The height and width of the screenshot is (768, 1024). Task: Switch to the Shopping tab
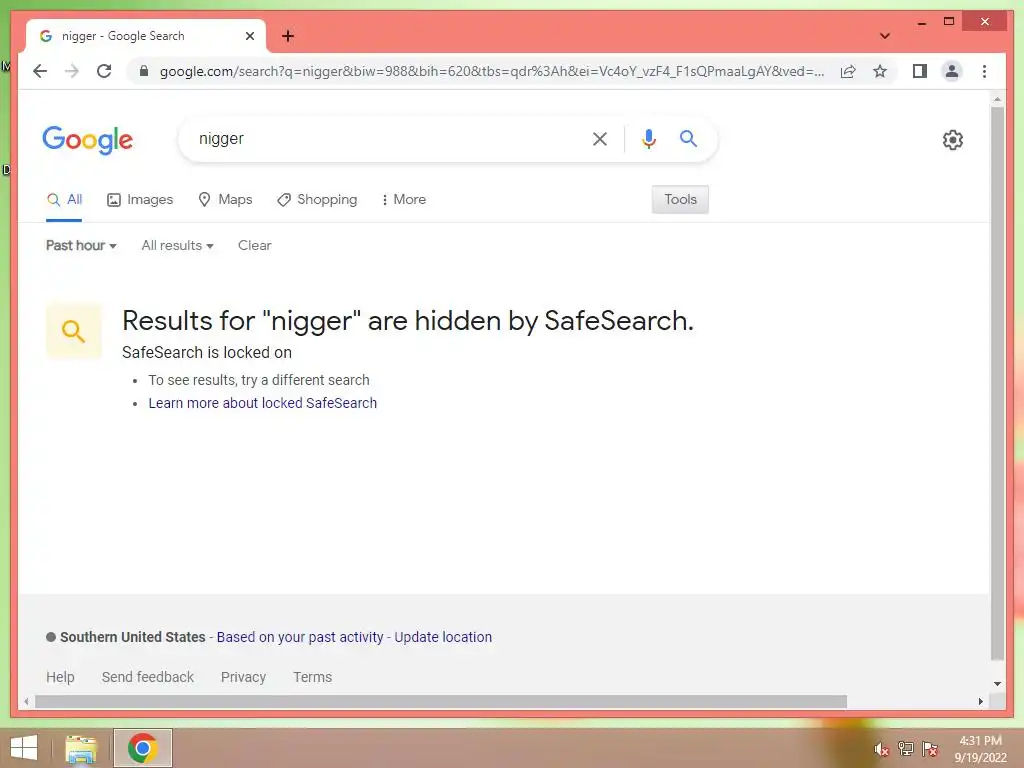coord(317,199)
